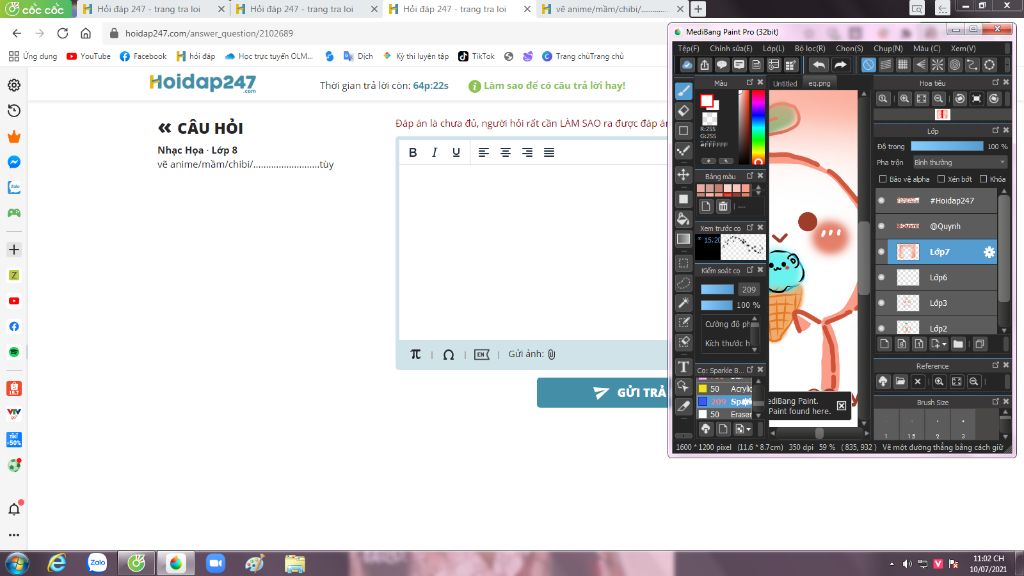
Task: Click the Hoidap247 logo link
Action: click(x=202, y=84)
